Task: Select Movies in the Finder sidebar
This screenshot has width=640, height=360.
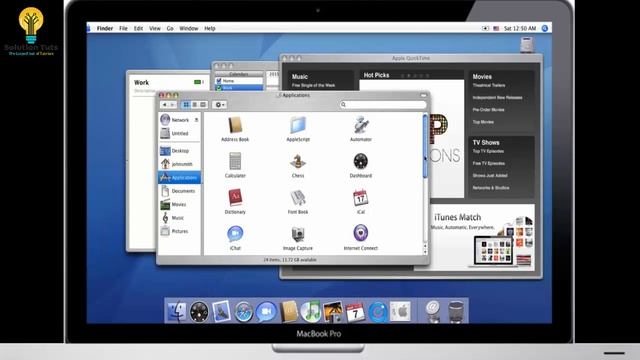Action: [179, 204]
